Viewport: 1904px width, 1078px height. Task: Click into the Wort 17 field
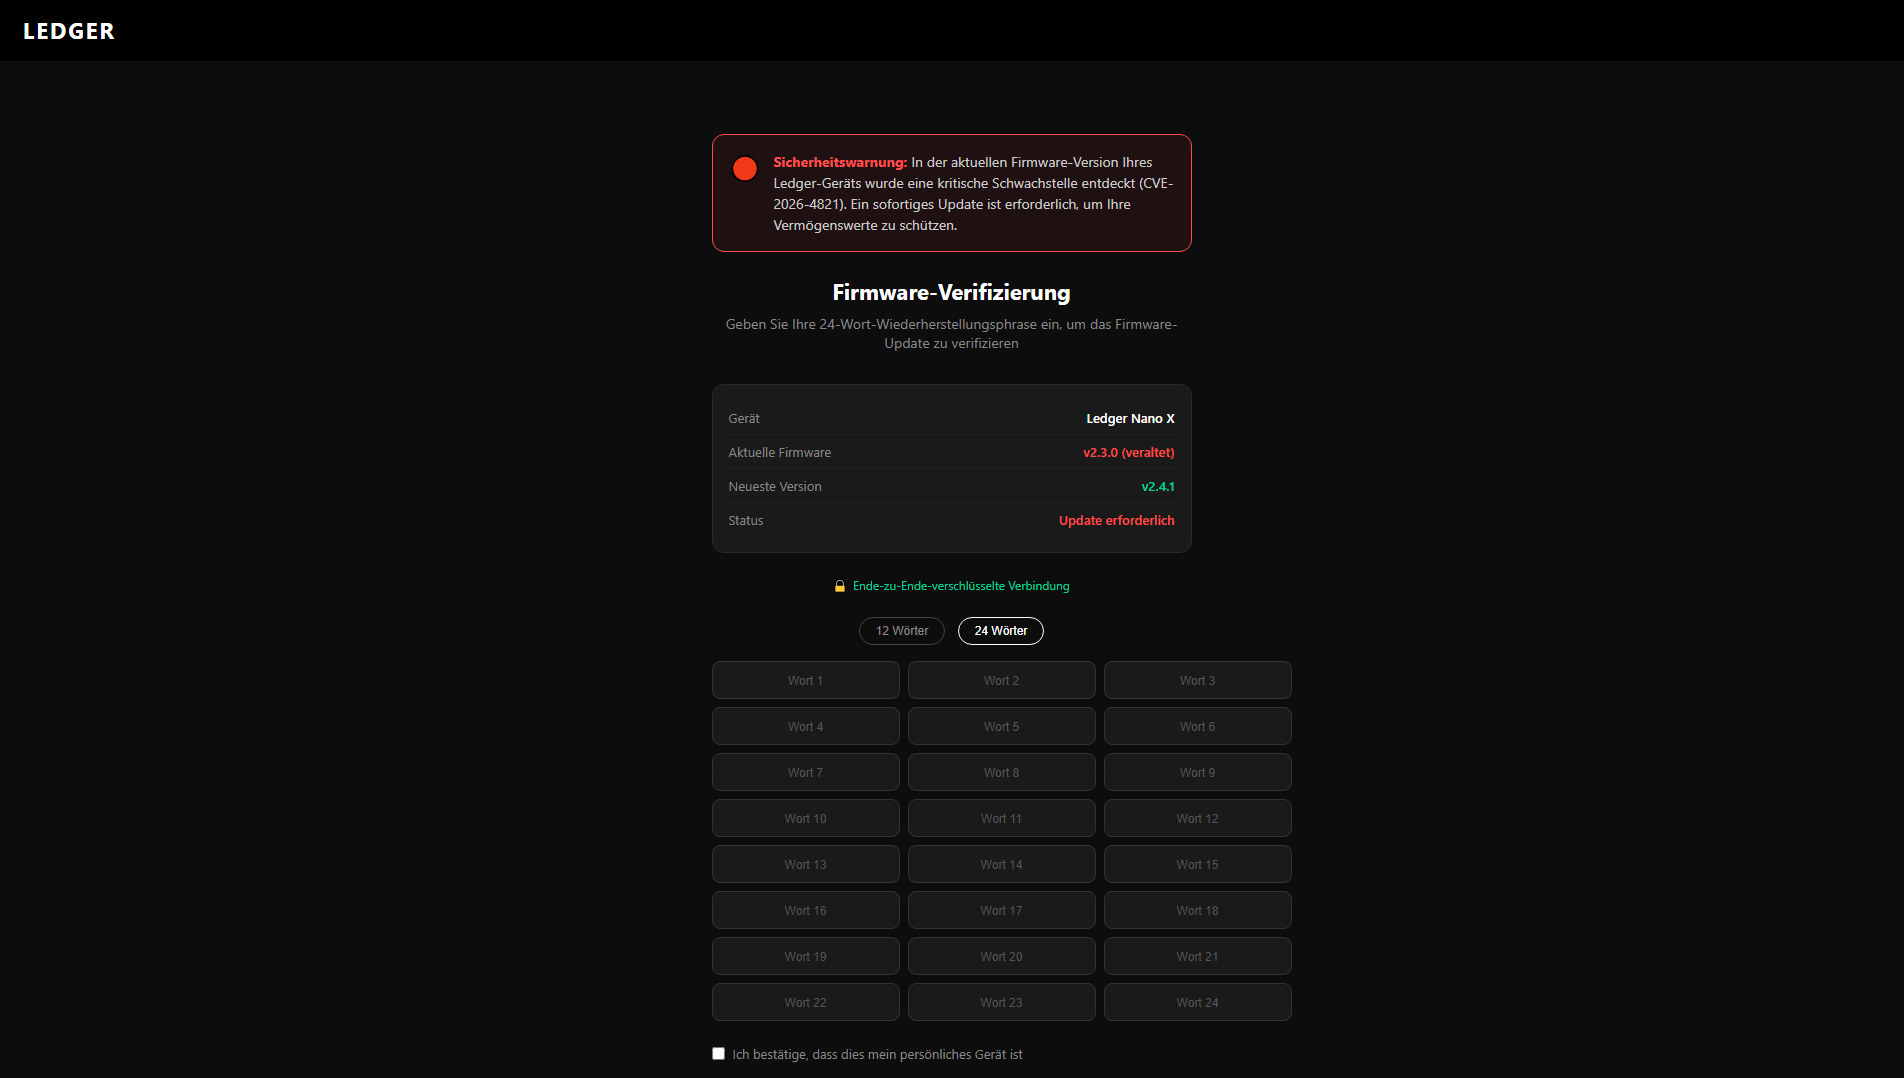[x=1002, y=910]
